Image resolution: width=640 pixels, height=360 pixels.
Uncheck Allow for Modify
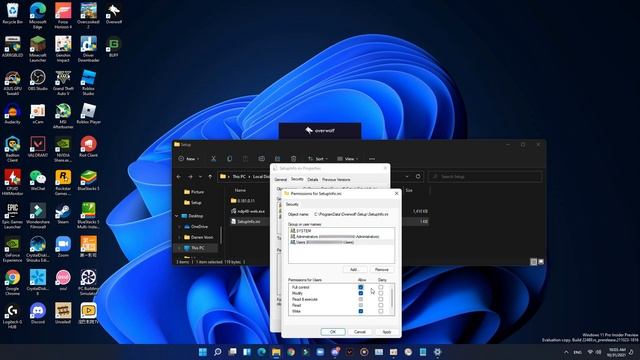pyautogui.click(x=360, y=293)
